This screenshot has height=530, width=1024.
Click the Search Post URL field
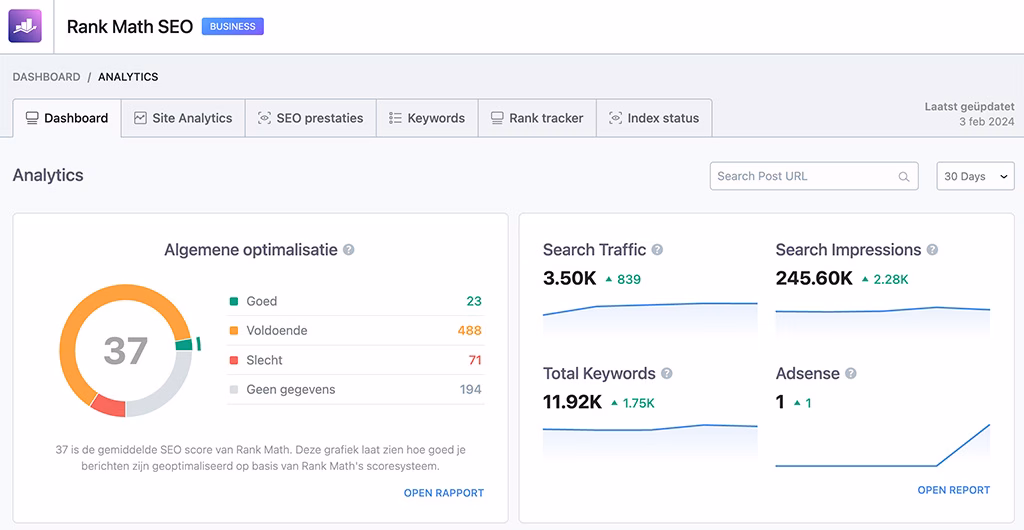tap(814, 176)
